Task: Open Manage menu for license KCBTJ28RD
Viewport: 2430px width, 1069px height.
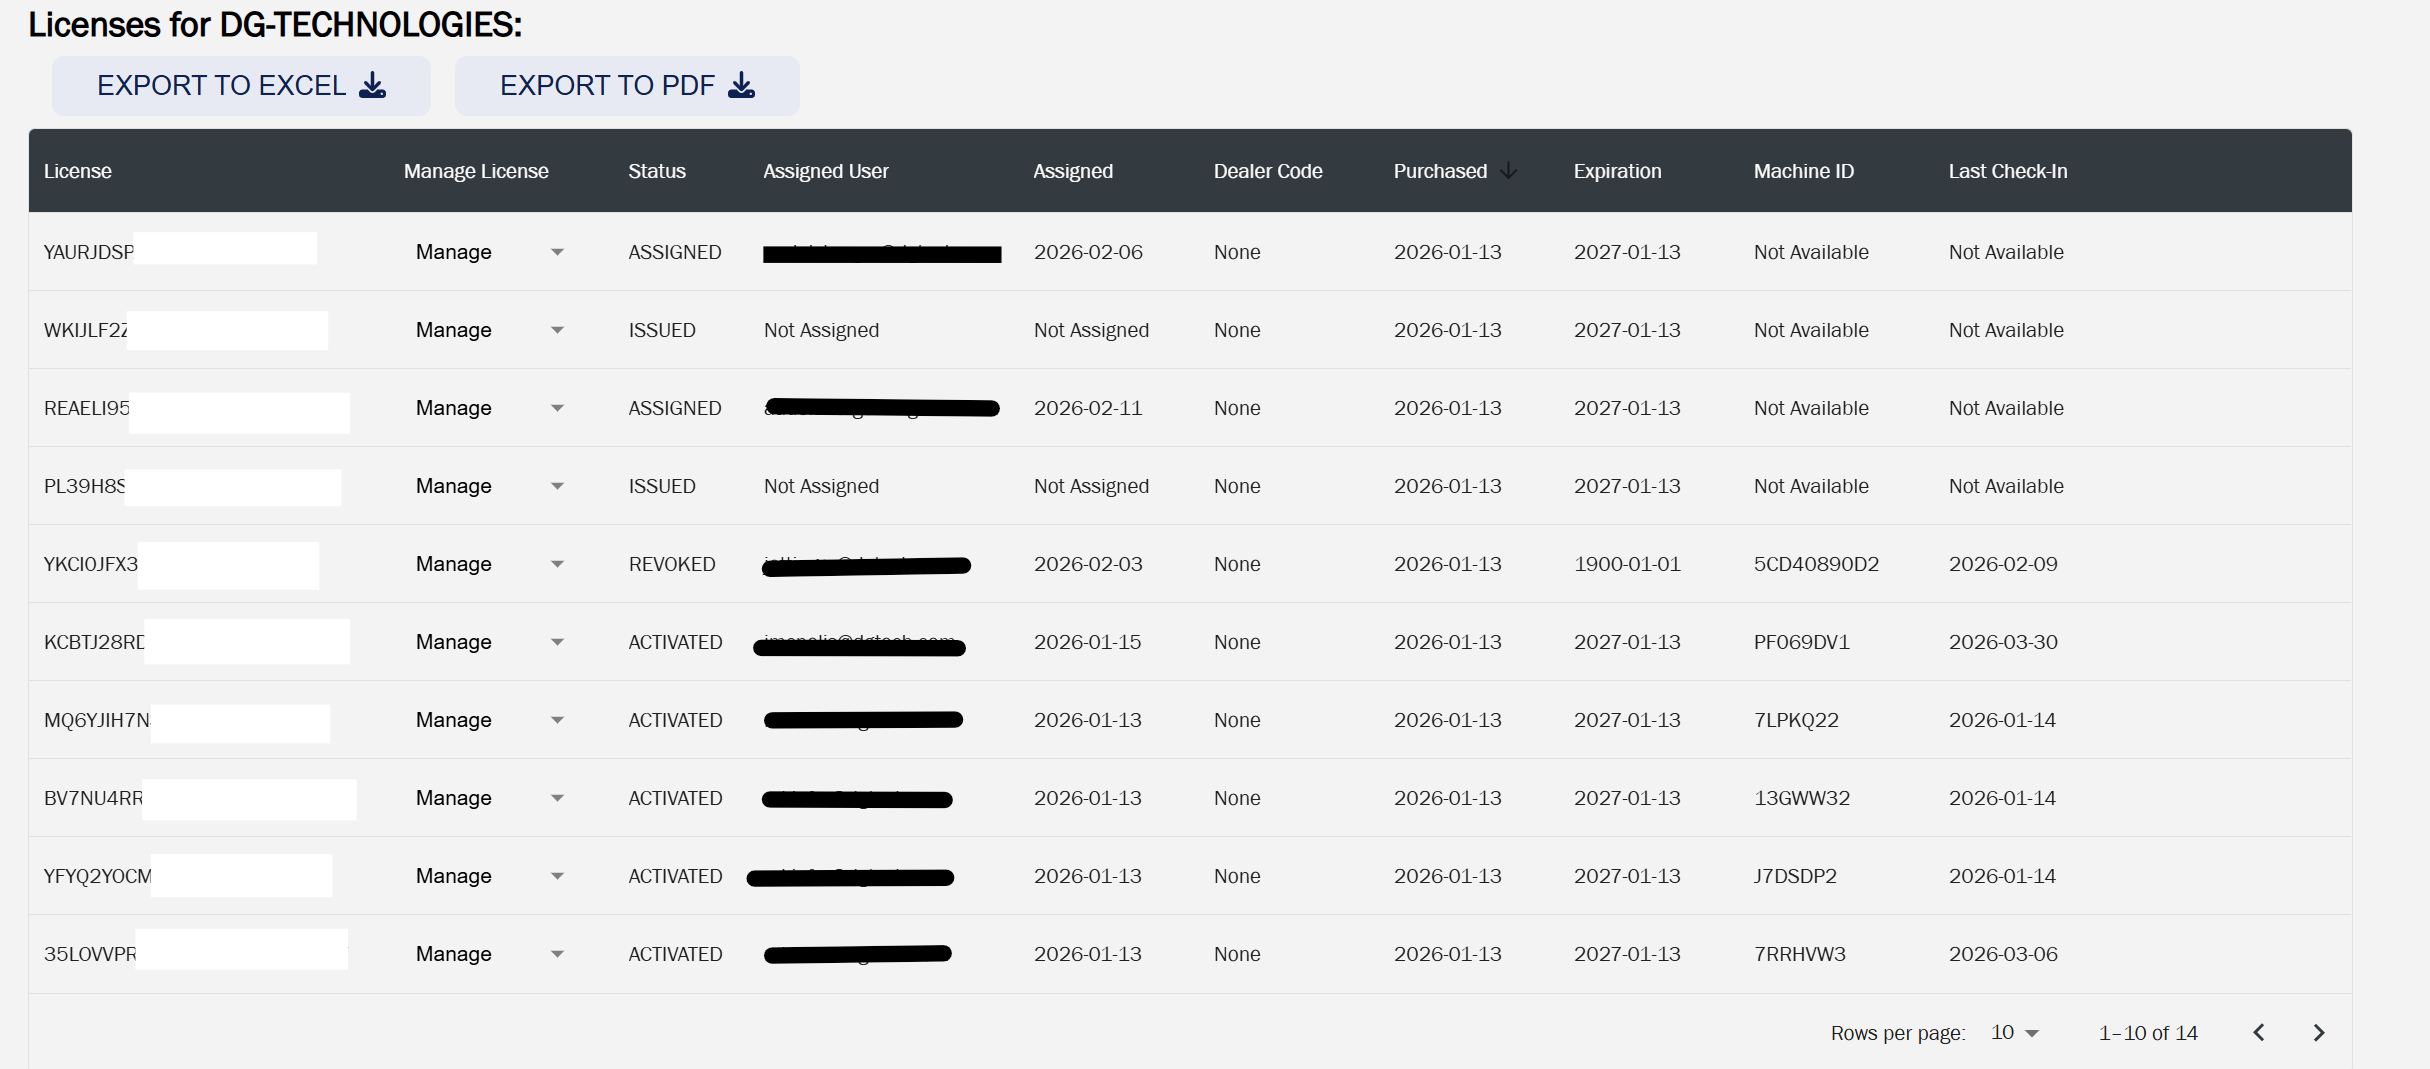Action: coord(557,642)
